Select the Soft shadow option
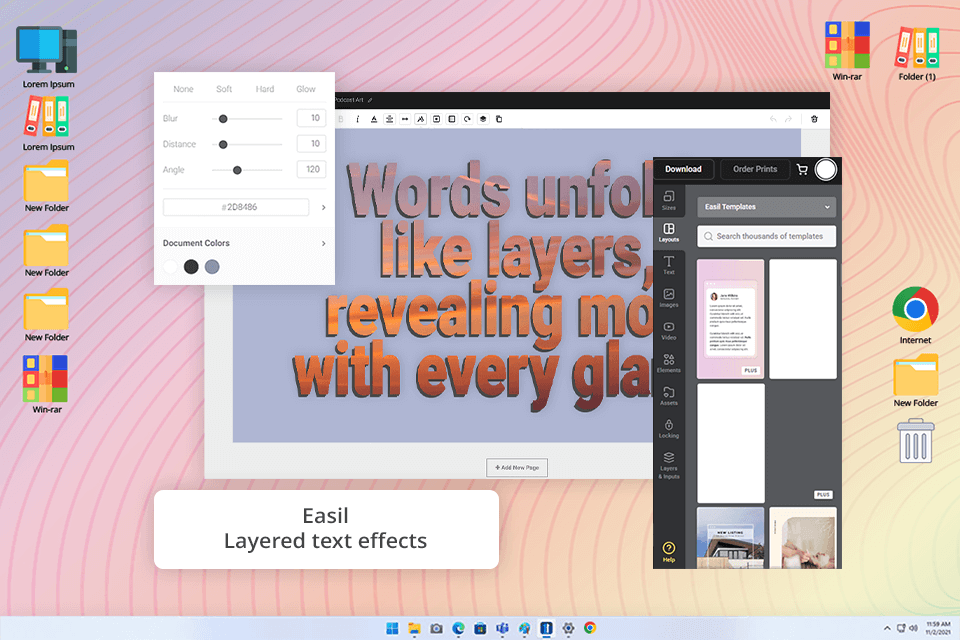This screenshot has height=640, width=960. (224, 89)
